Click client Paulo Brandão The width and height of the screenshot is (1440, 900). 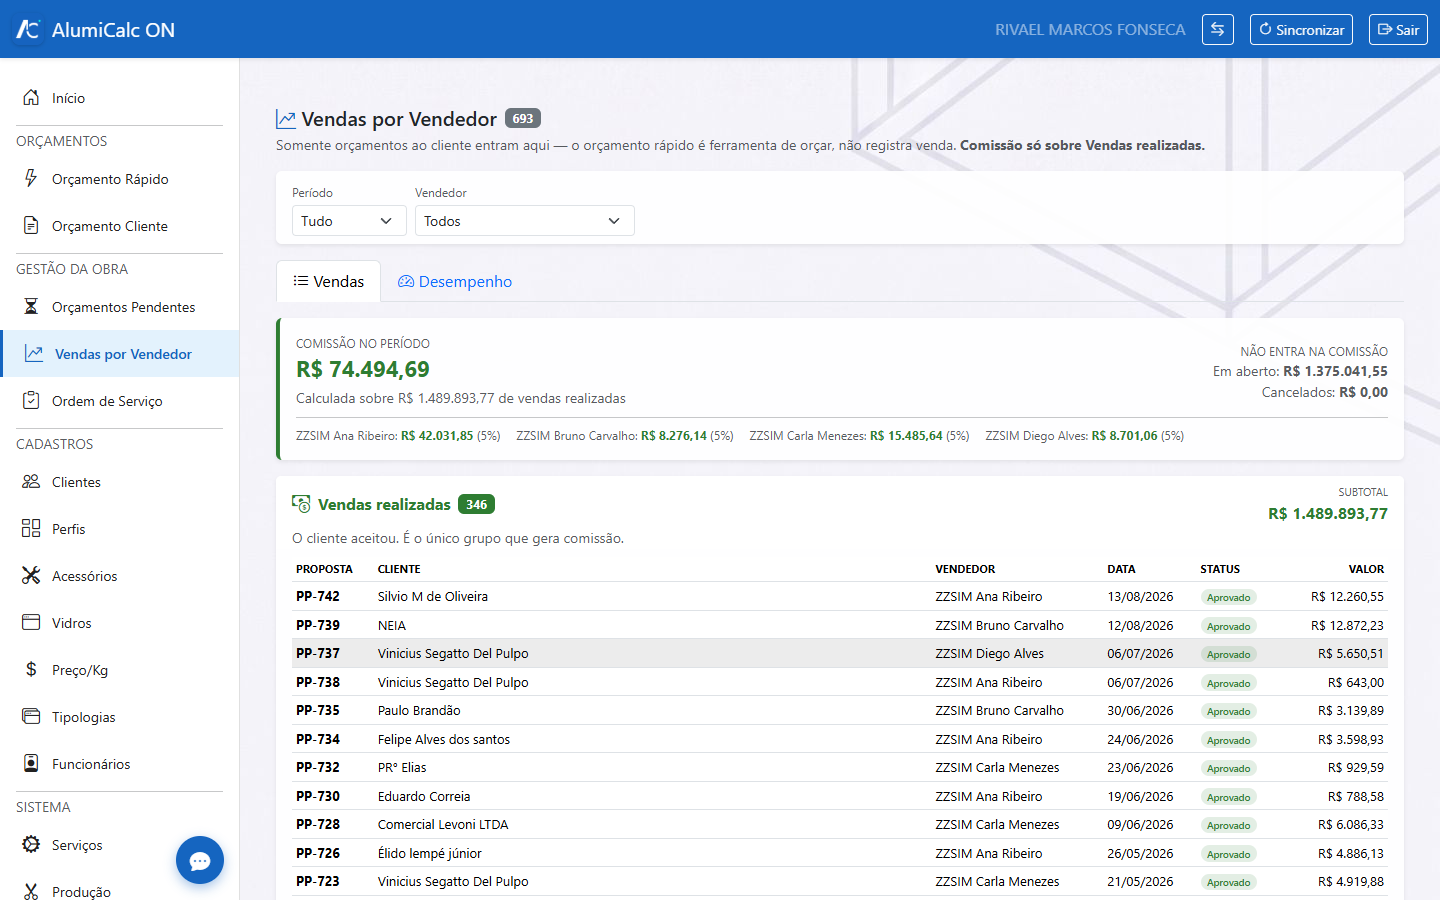pyautogui.click(x=419, y=711)
